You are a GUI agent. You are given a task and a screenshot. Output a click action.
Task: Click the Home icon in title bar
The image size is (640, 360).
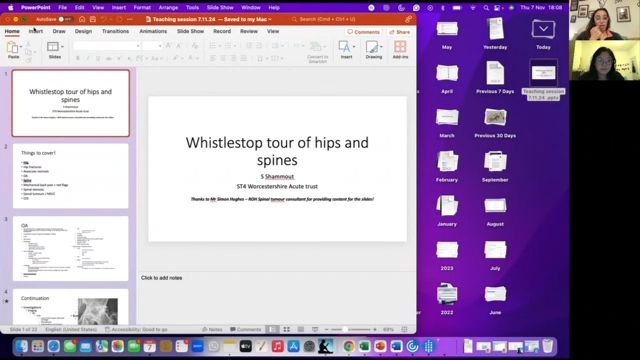coord(82,19)
